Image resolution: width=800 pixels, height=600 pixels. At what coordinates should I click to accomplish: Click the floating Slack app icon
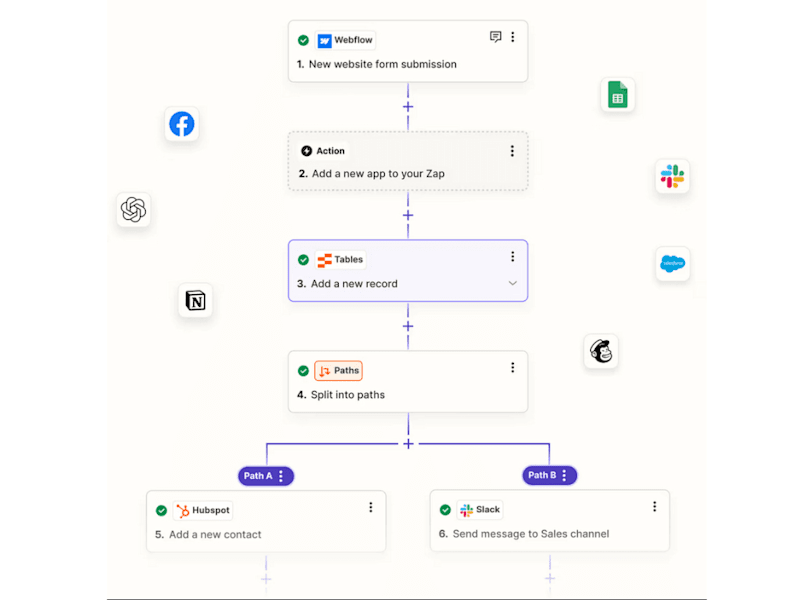(672, 177)
